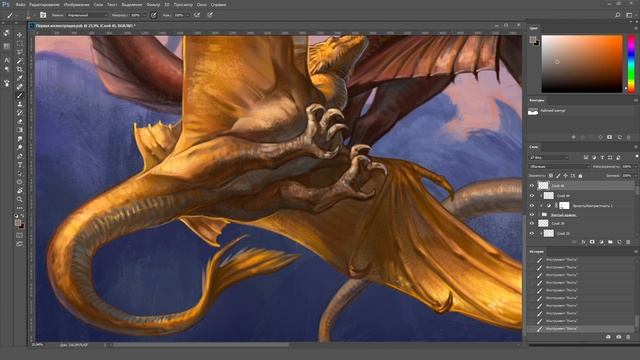
Task: Delete layer using Layers panel trash icon
Action: [628, 242]
